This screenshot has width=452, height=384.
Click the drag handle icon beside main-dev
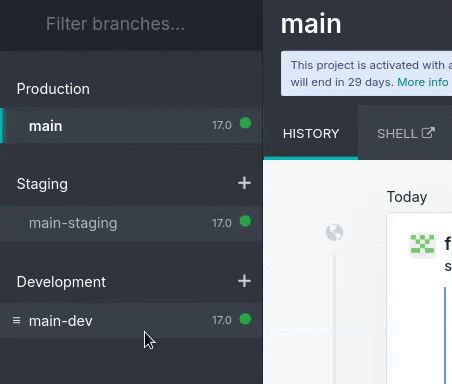click(16, 320)
